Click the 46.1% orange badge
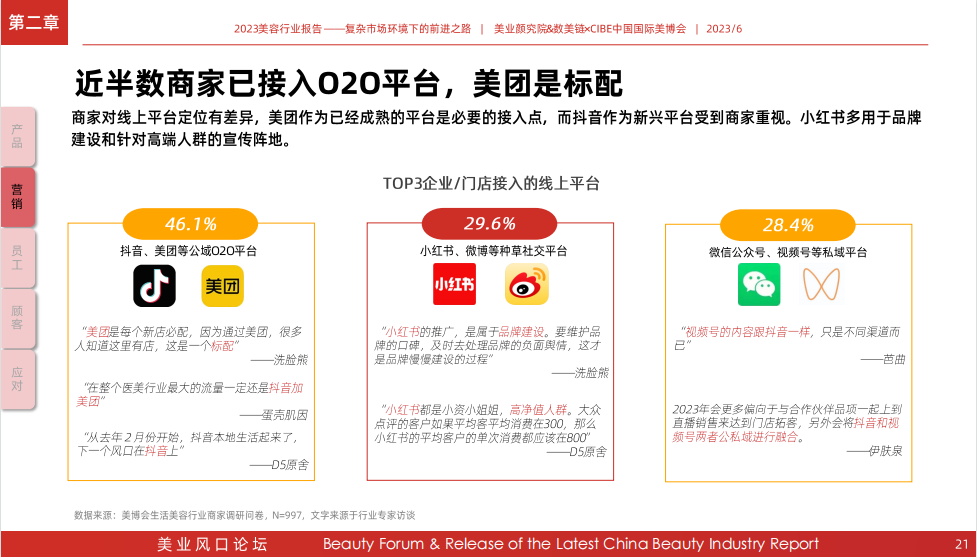This screenshot has height=557, width=977. [x=190, y=224]
